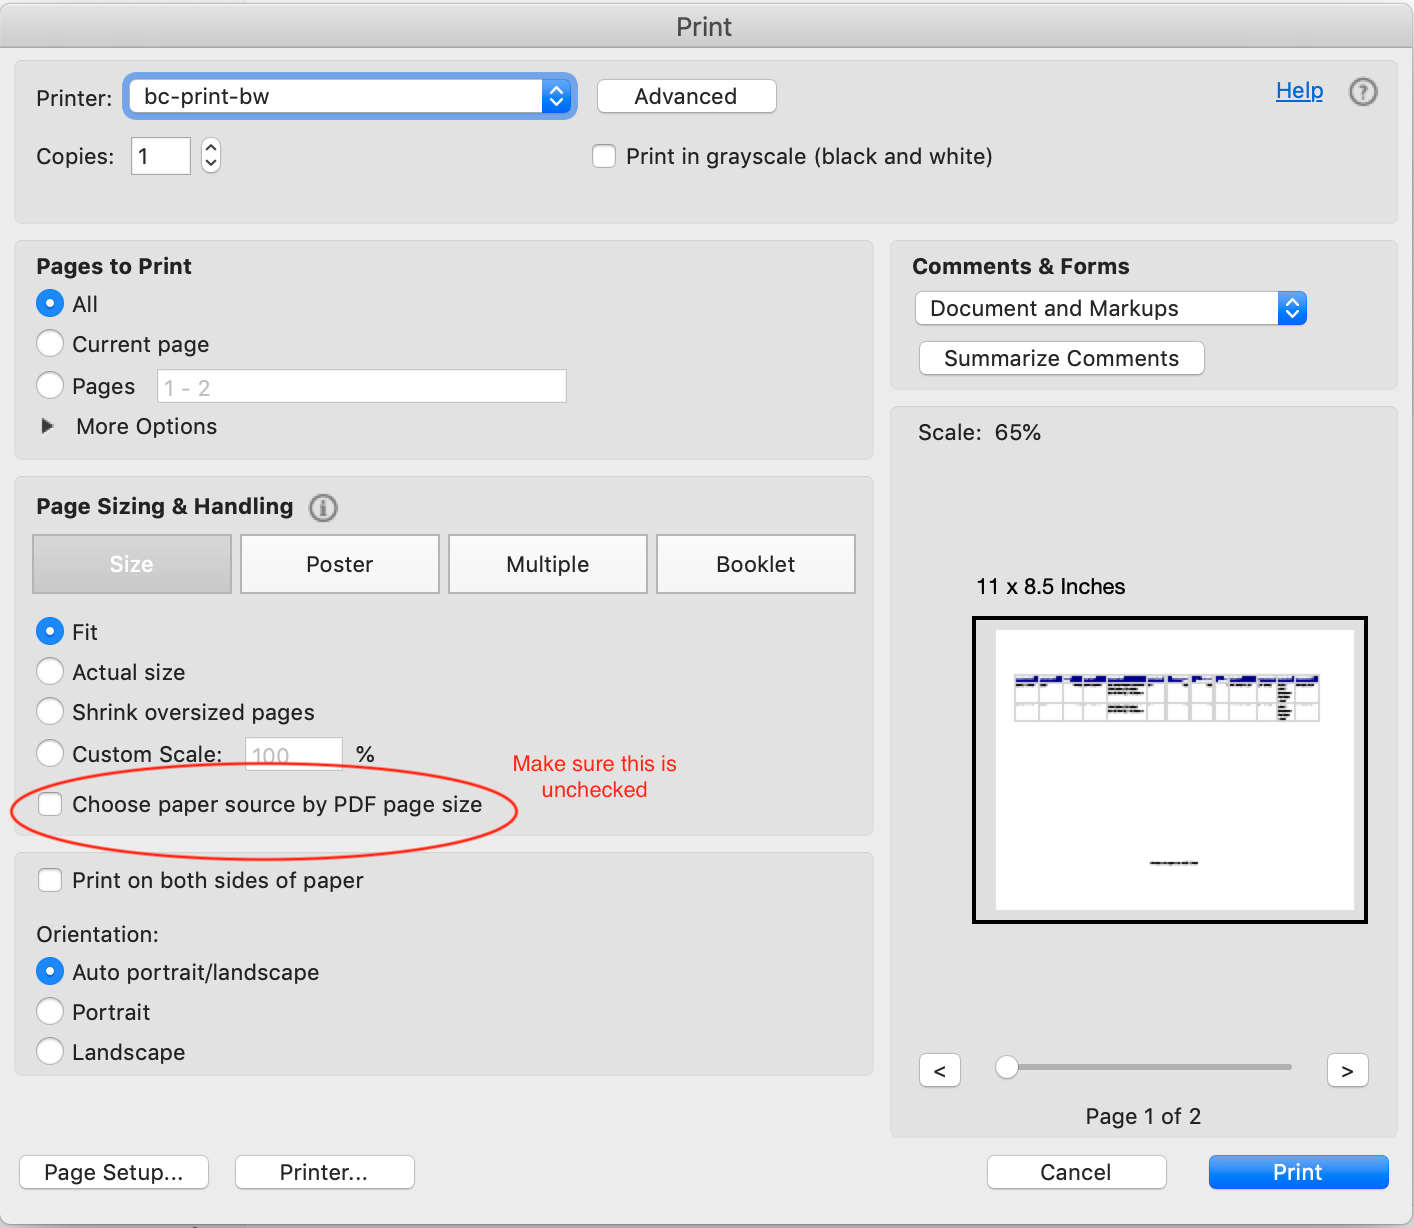1414x1228 pixels.
Task: Select Custom Scale radio button
Action: coord(50,753)
